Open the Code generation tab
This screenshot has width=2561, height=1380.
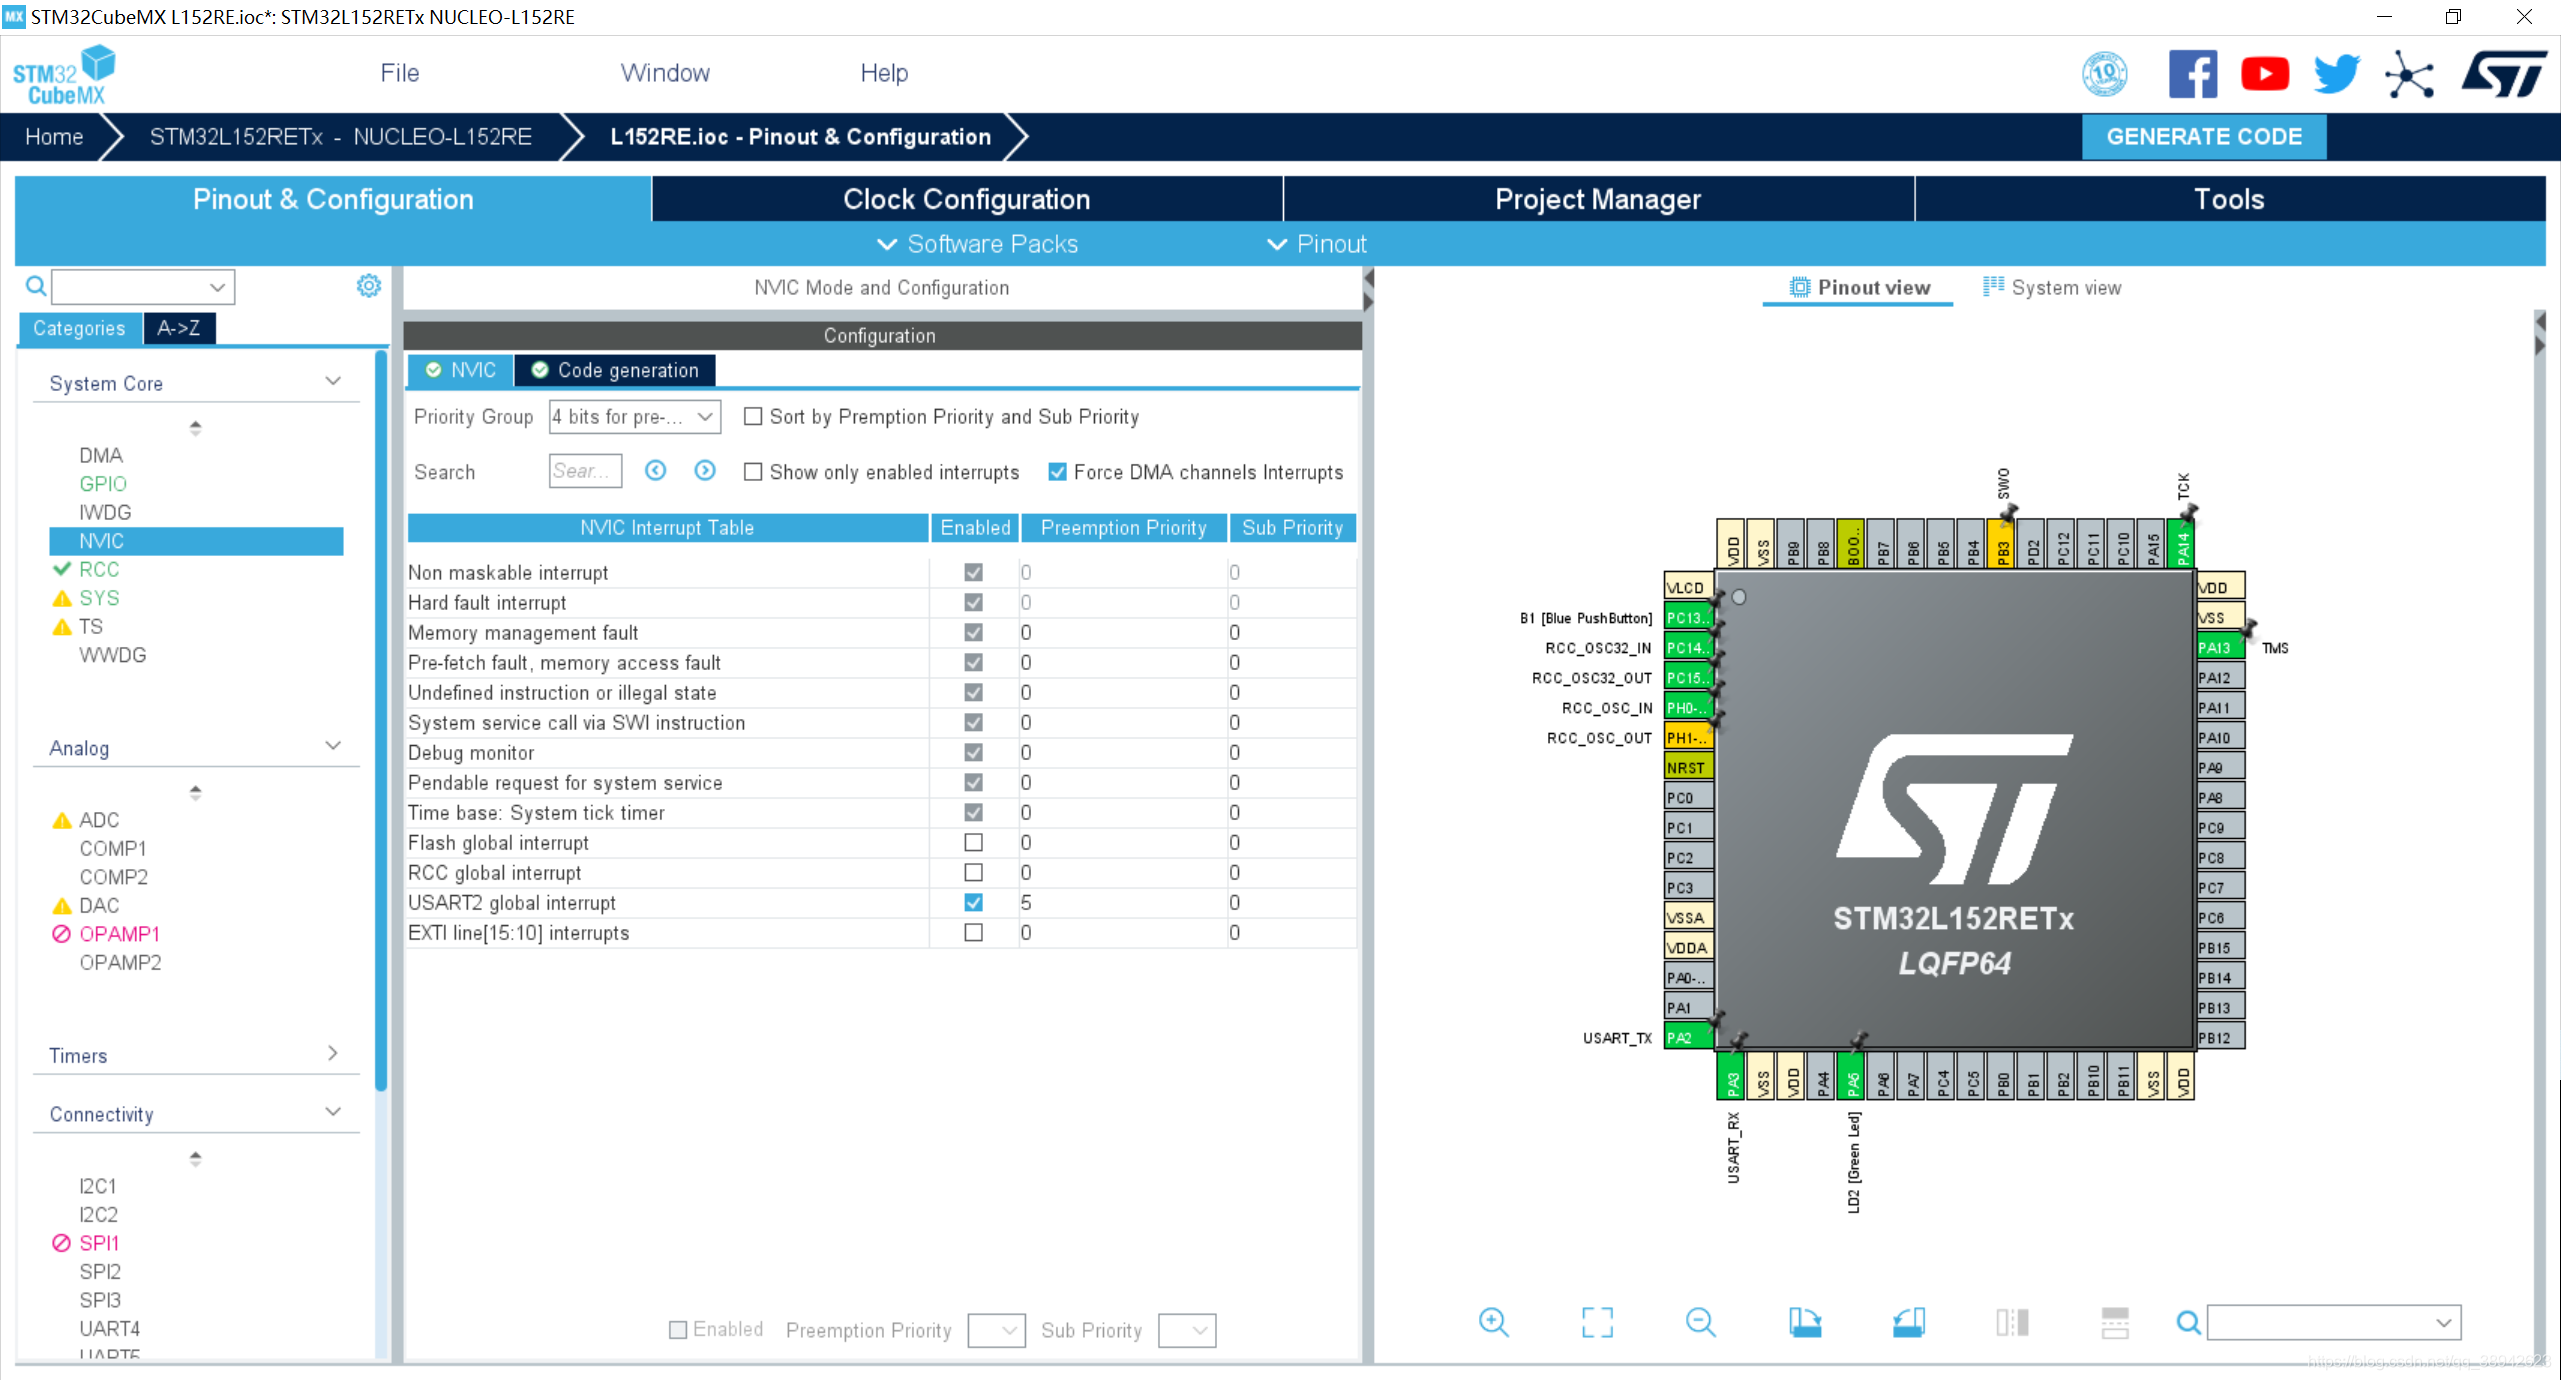[x=615, y=370]
